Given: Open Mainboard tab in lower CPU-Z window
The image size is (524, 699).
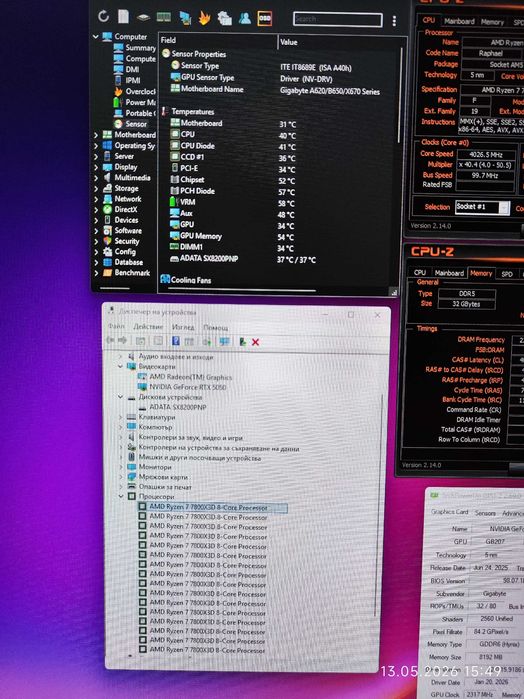Looking at the screenshot, I should pos(449,273).
